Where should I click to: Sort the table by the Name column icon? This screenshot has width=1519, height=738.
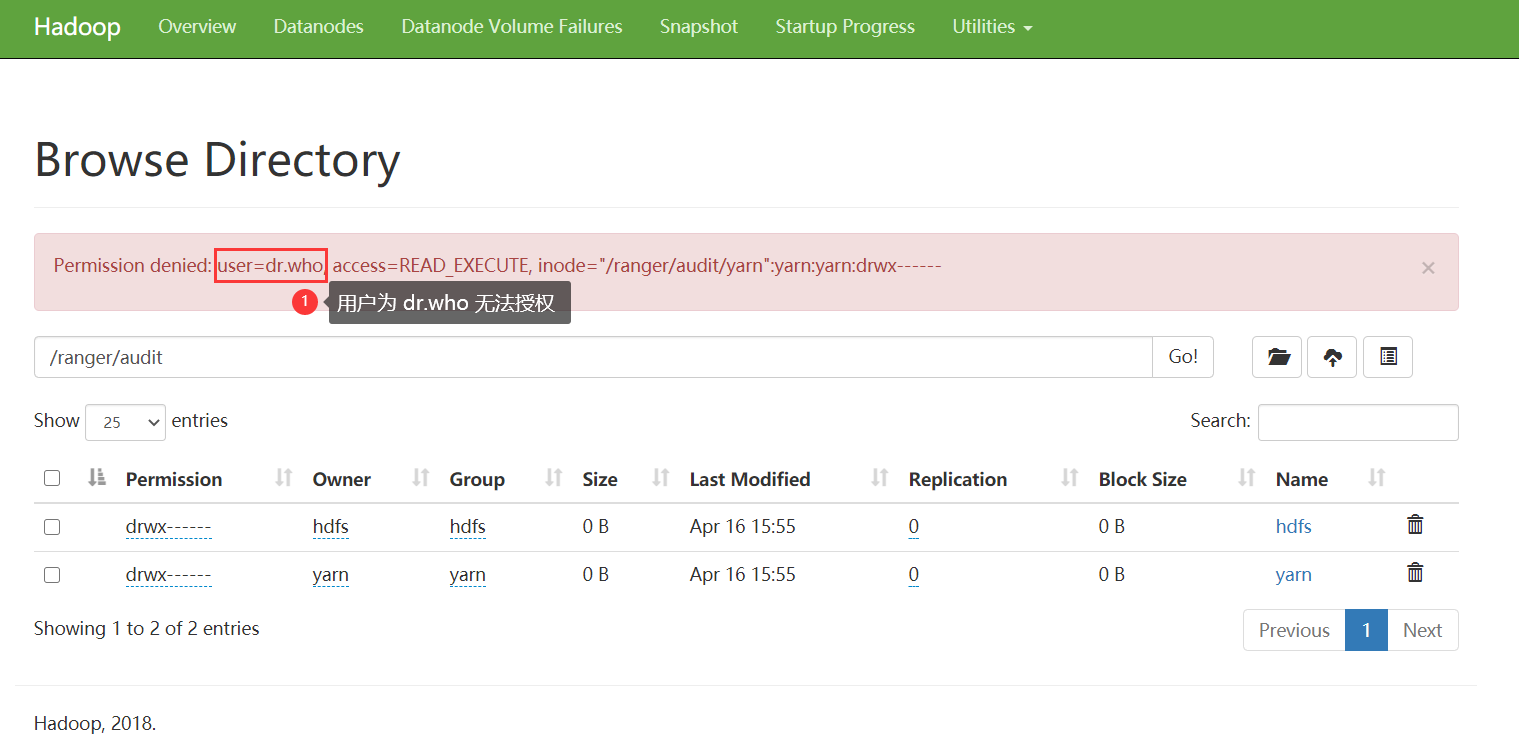coord(1375,478)
